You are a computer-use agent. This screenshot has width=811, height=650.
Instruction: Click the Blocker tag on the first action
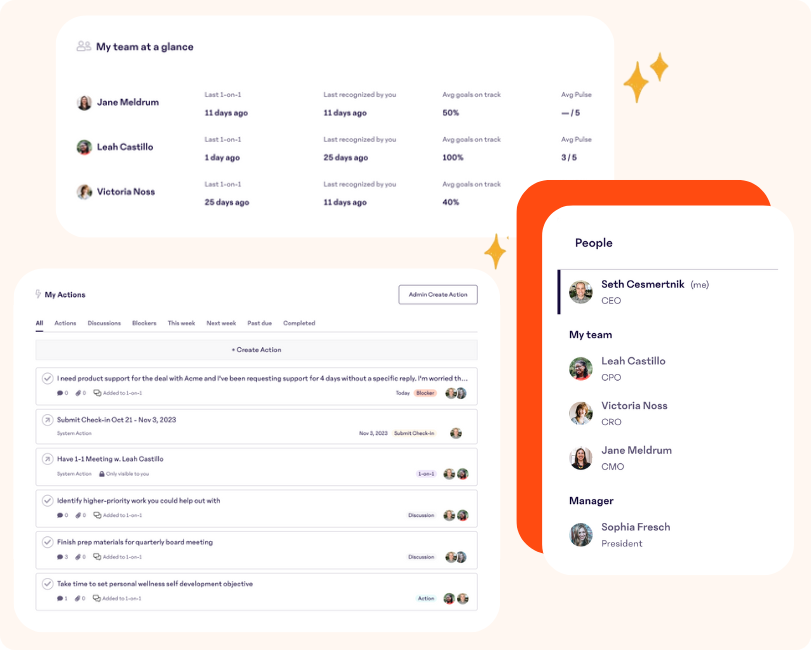[425, 393]
